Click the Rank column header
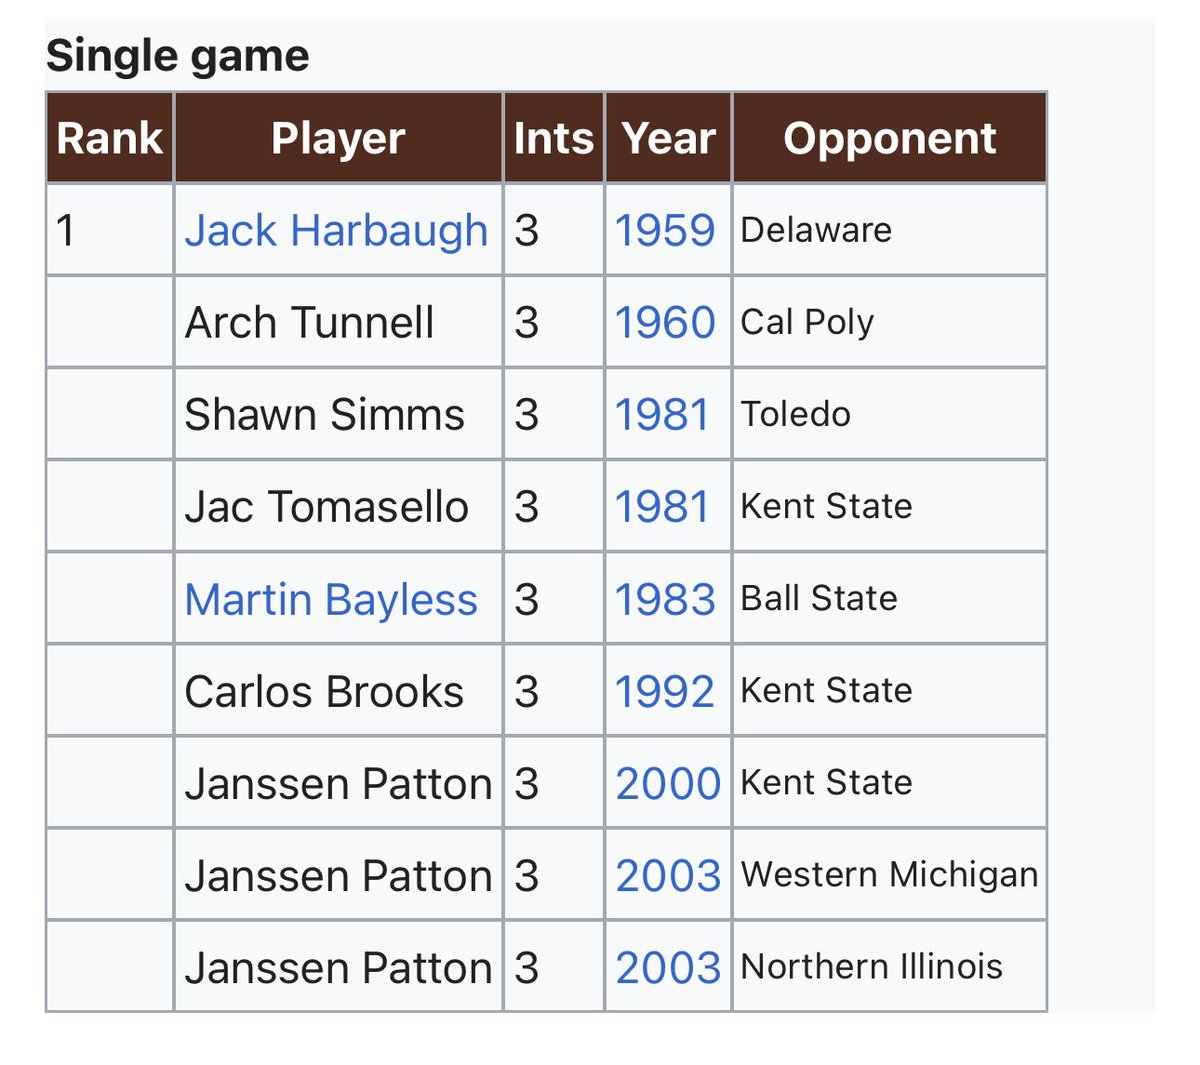Image resolution: width=1200 pixels, height=1065 pixels. pyautogui.click(x=110, y=138)
